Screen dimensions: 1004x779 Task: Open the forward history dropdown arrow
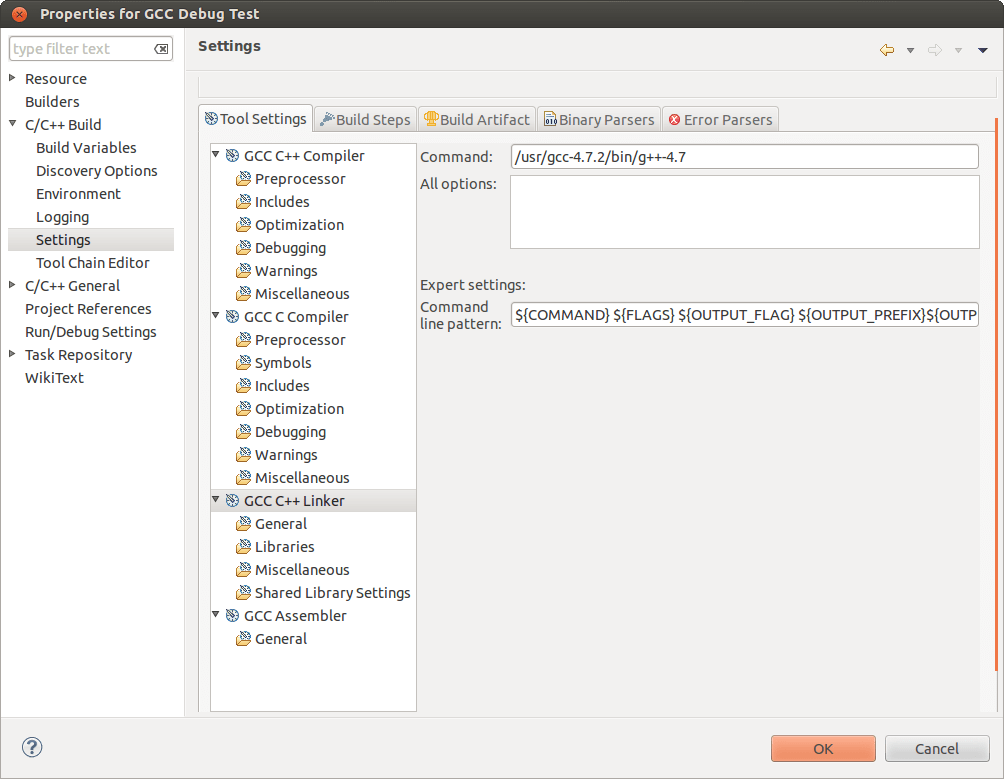click(x=959, y=51)
